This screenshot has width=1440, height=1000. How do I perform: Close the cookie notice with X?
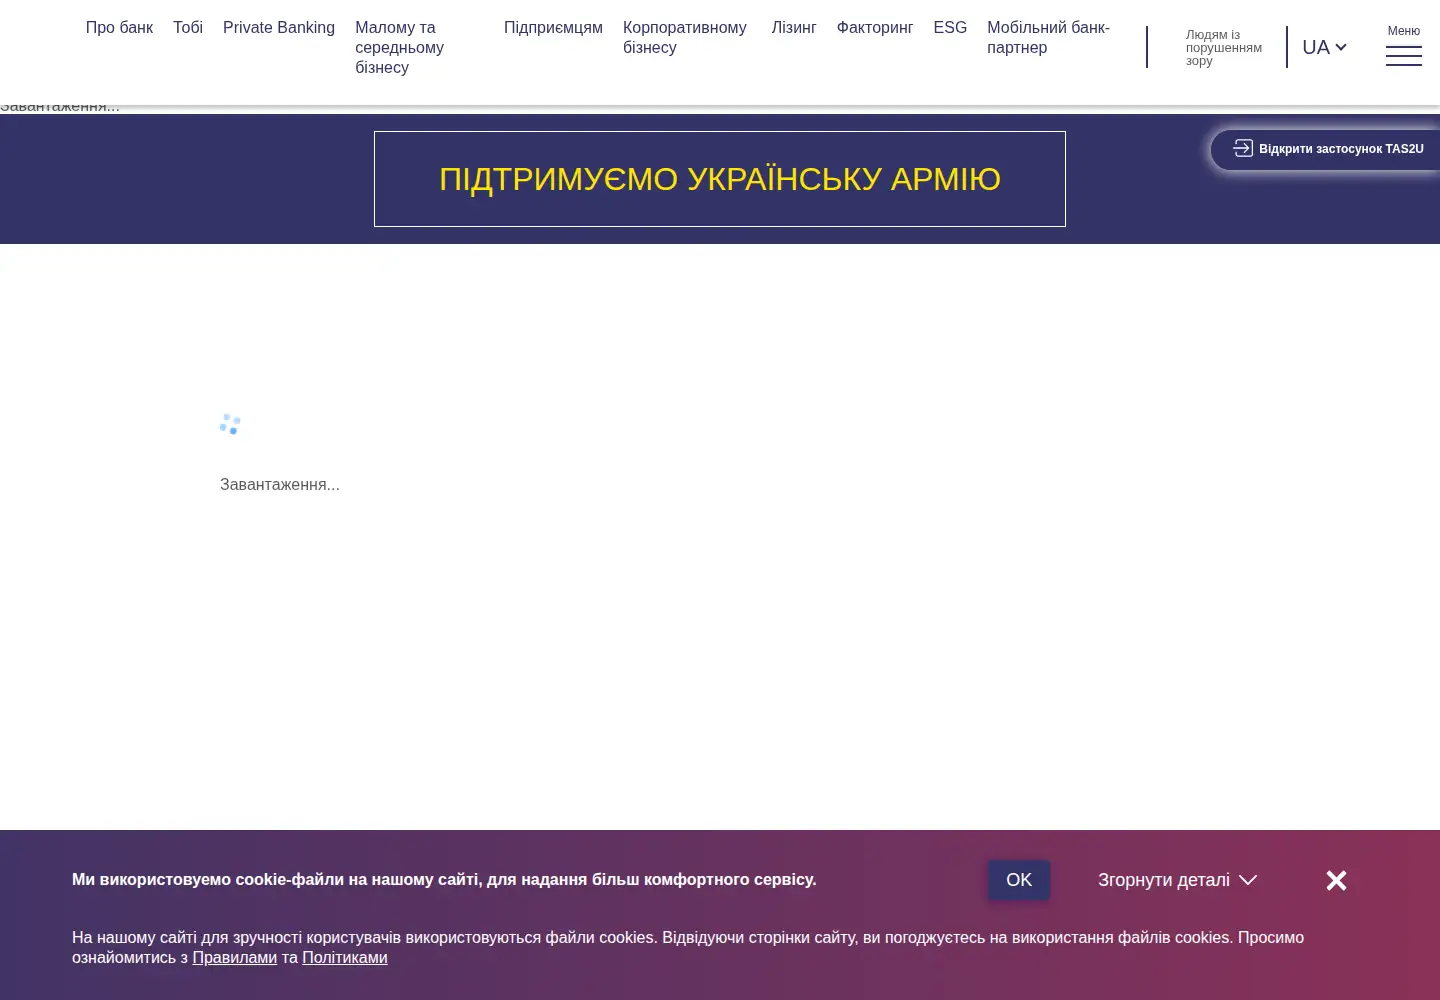click(1336, 880)
